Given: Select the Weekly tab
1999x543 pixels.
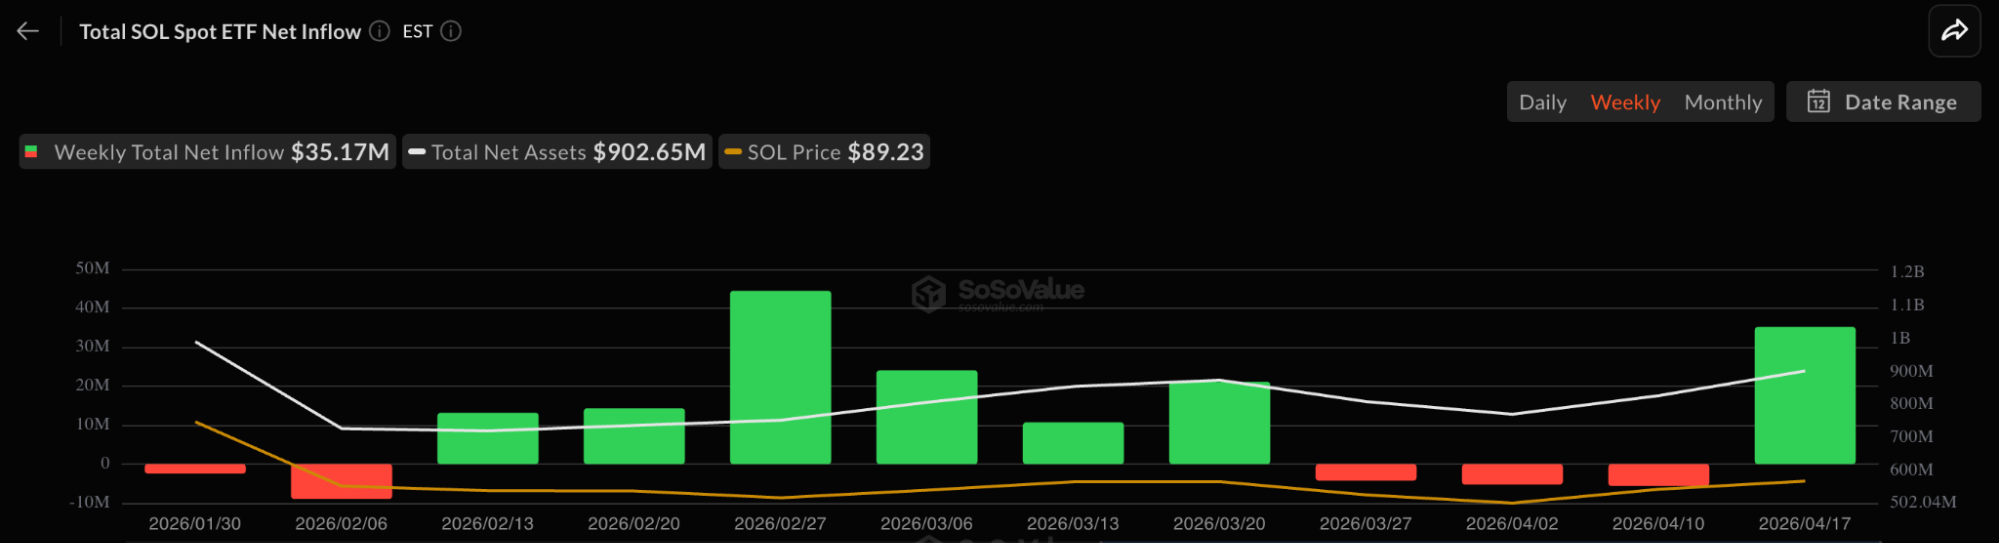Looking at the screenshot, I should 1625,102.
